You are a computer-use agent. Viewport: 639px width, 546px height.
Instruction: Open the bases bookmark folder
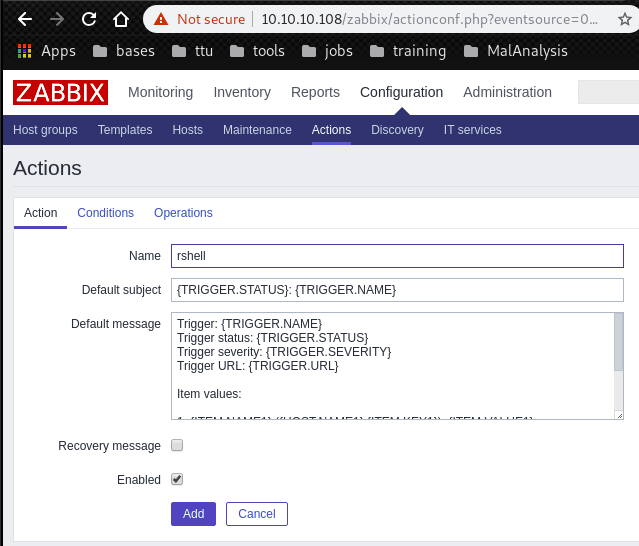pos(123,51)
